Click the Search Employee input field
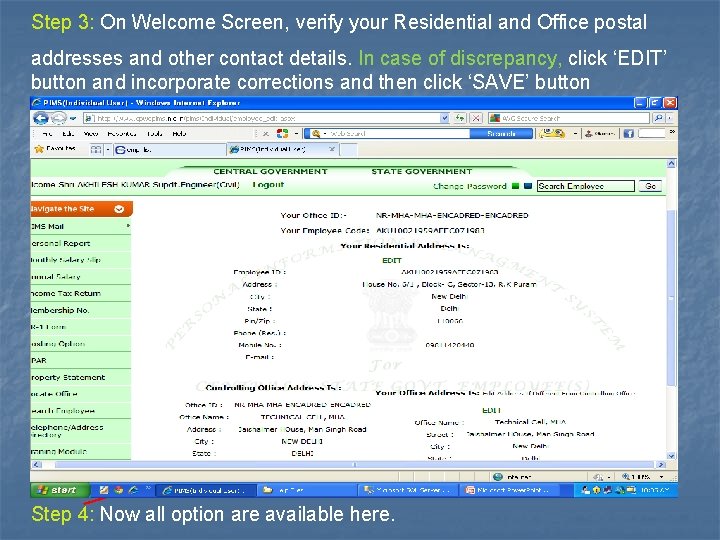Image resolution: width=720 pixels, height=540 pixels. (x=585, y=186)
